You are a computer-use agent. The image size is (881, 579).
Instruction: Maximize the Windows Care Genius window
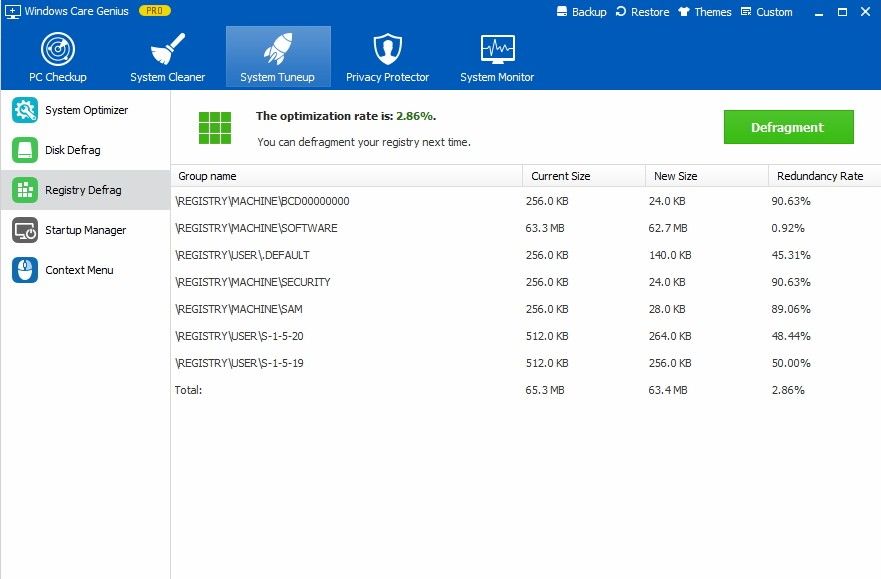(x=842, y=12)
